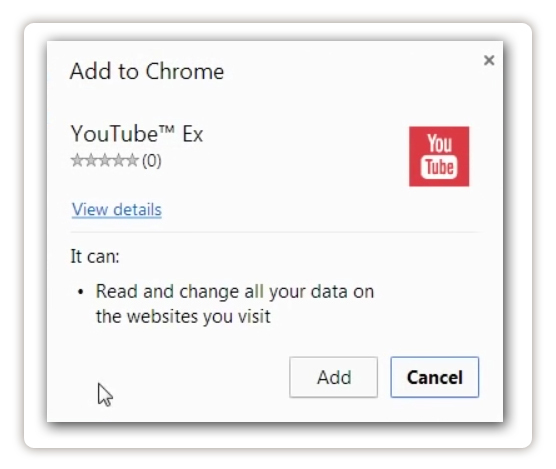Click the trademark symbol after YouTube
Image resolution: width=556 pixels, height=469 pixels.
[167, 129]
